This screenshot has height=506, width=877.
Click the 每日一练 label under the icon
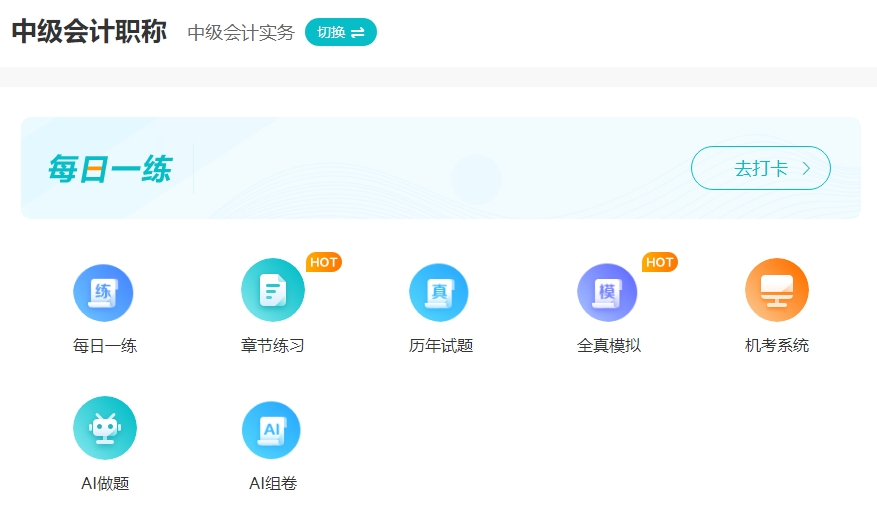click(x=105, y=346)
